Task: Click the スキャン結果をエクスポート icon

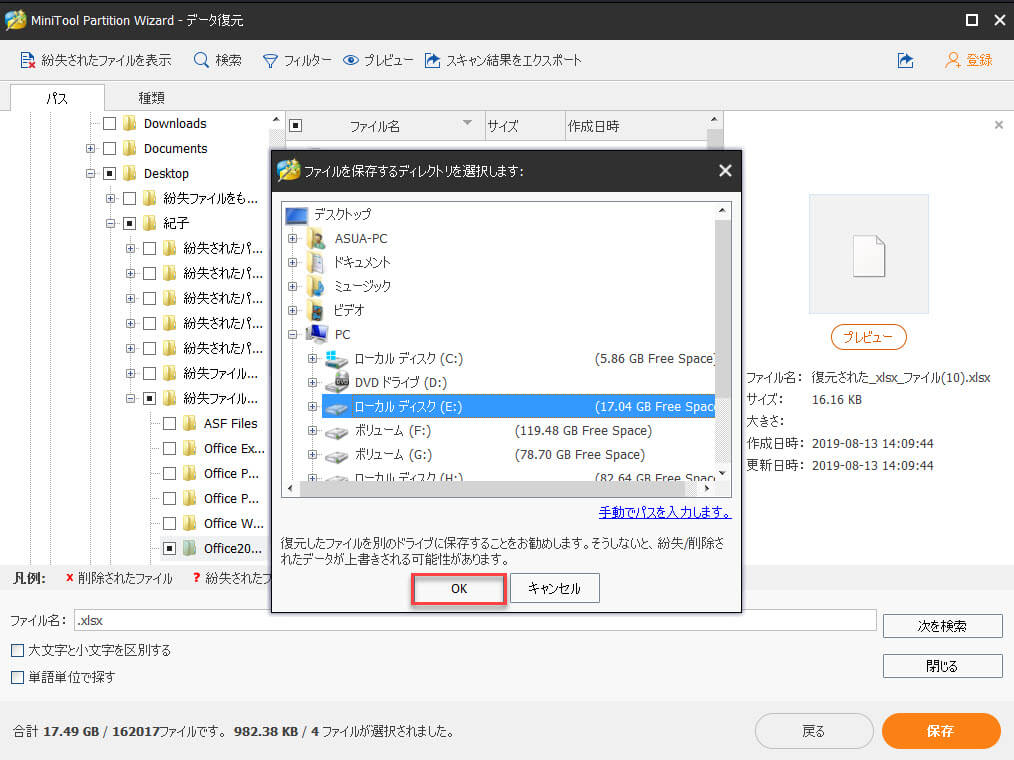Action: click(x=432, y=60)
